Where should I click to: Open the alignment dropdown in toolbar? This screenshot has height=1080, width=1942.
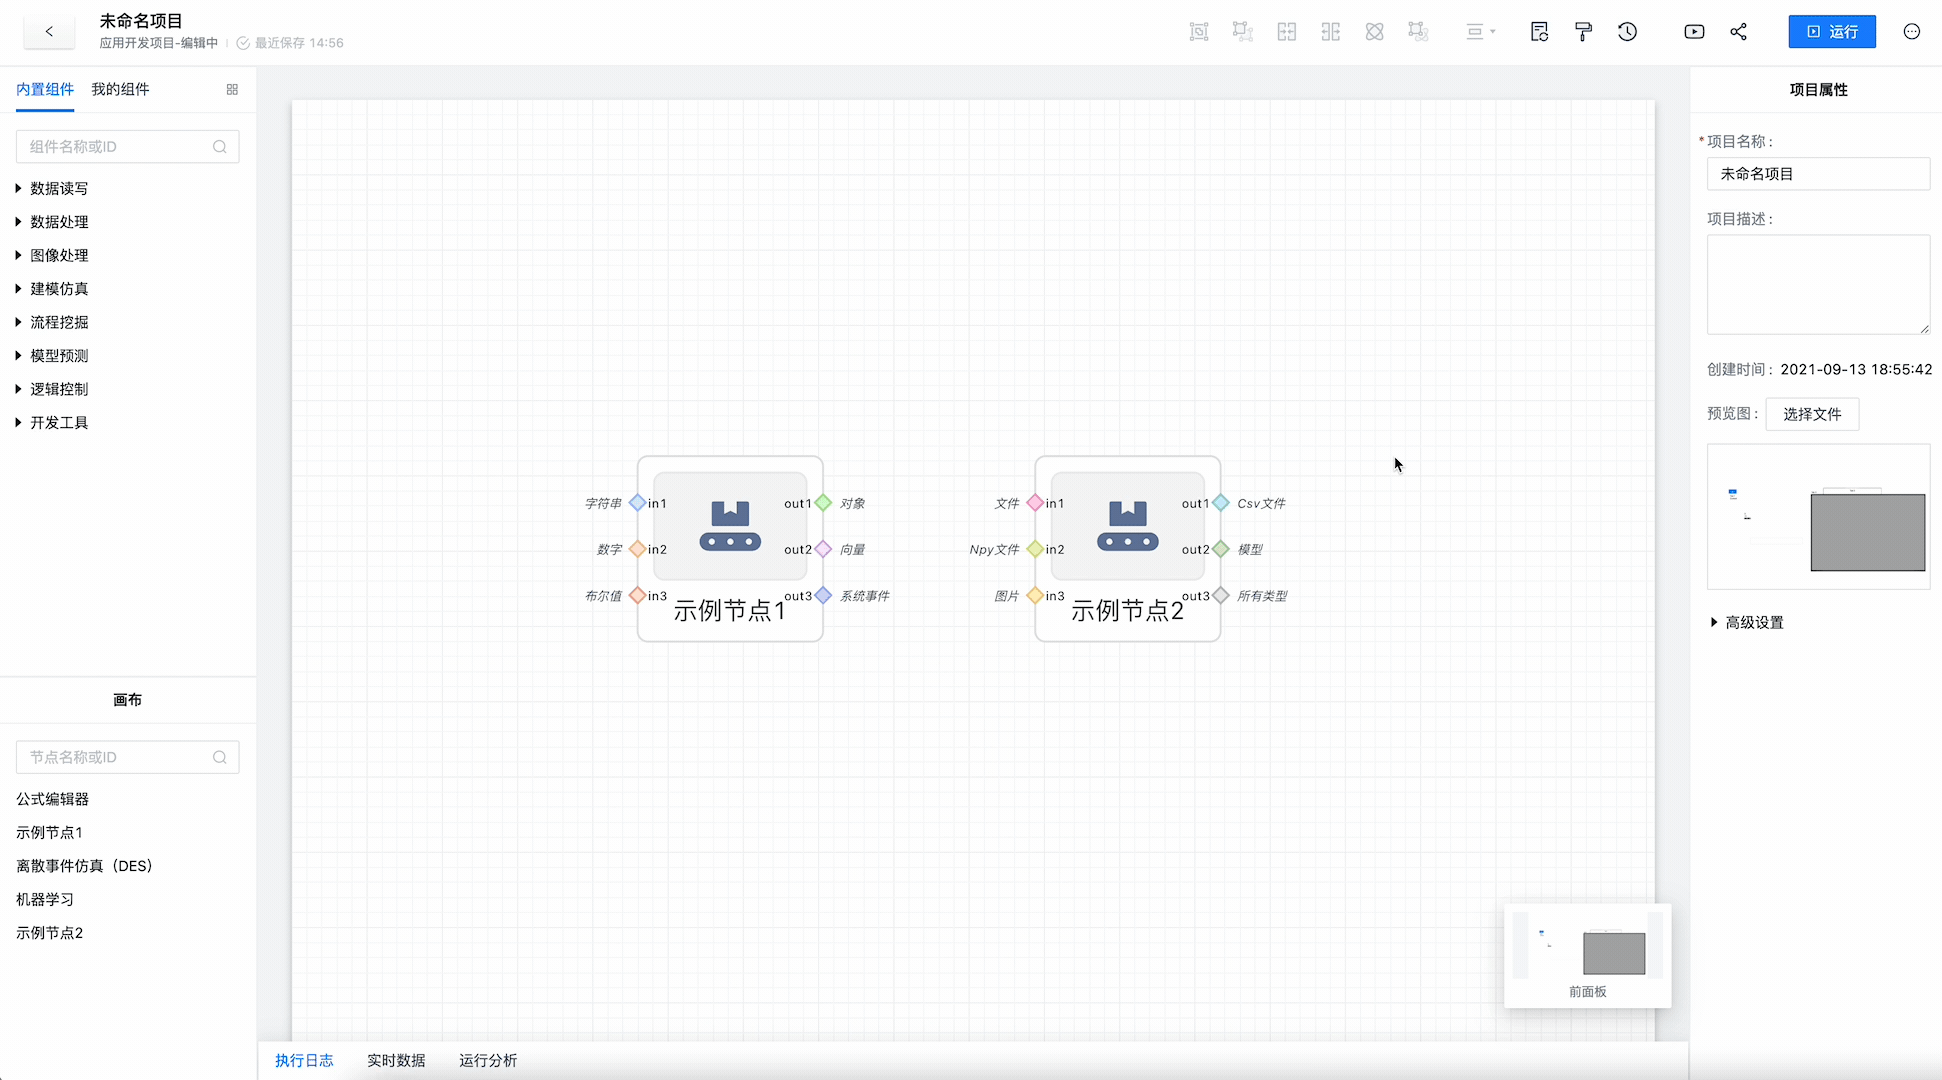(1480, 32)
